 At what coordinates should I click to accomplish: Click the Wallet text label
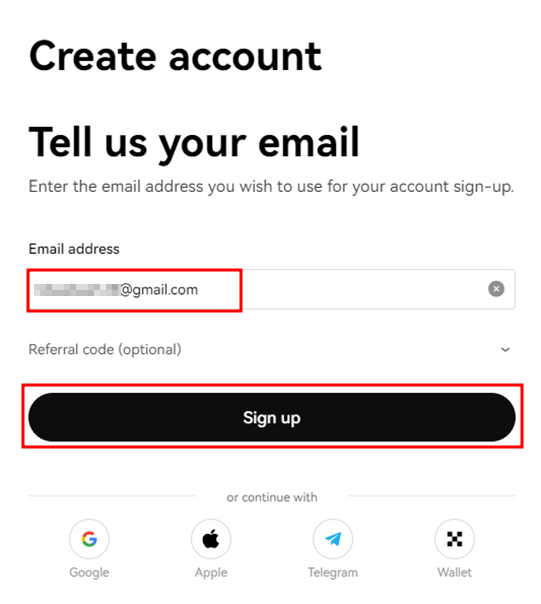pos(454,572)
